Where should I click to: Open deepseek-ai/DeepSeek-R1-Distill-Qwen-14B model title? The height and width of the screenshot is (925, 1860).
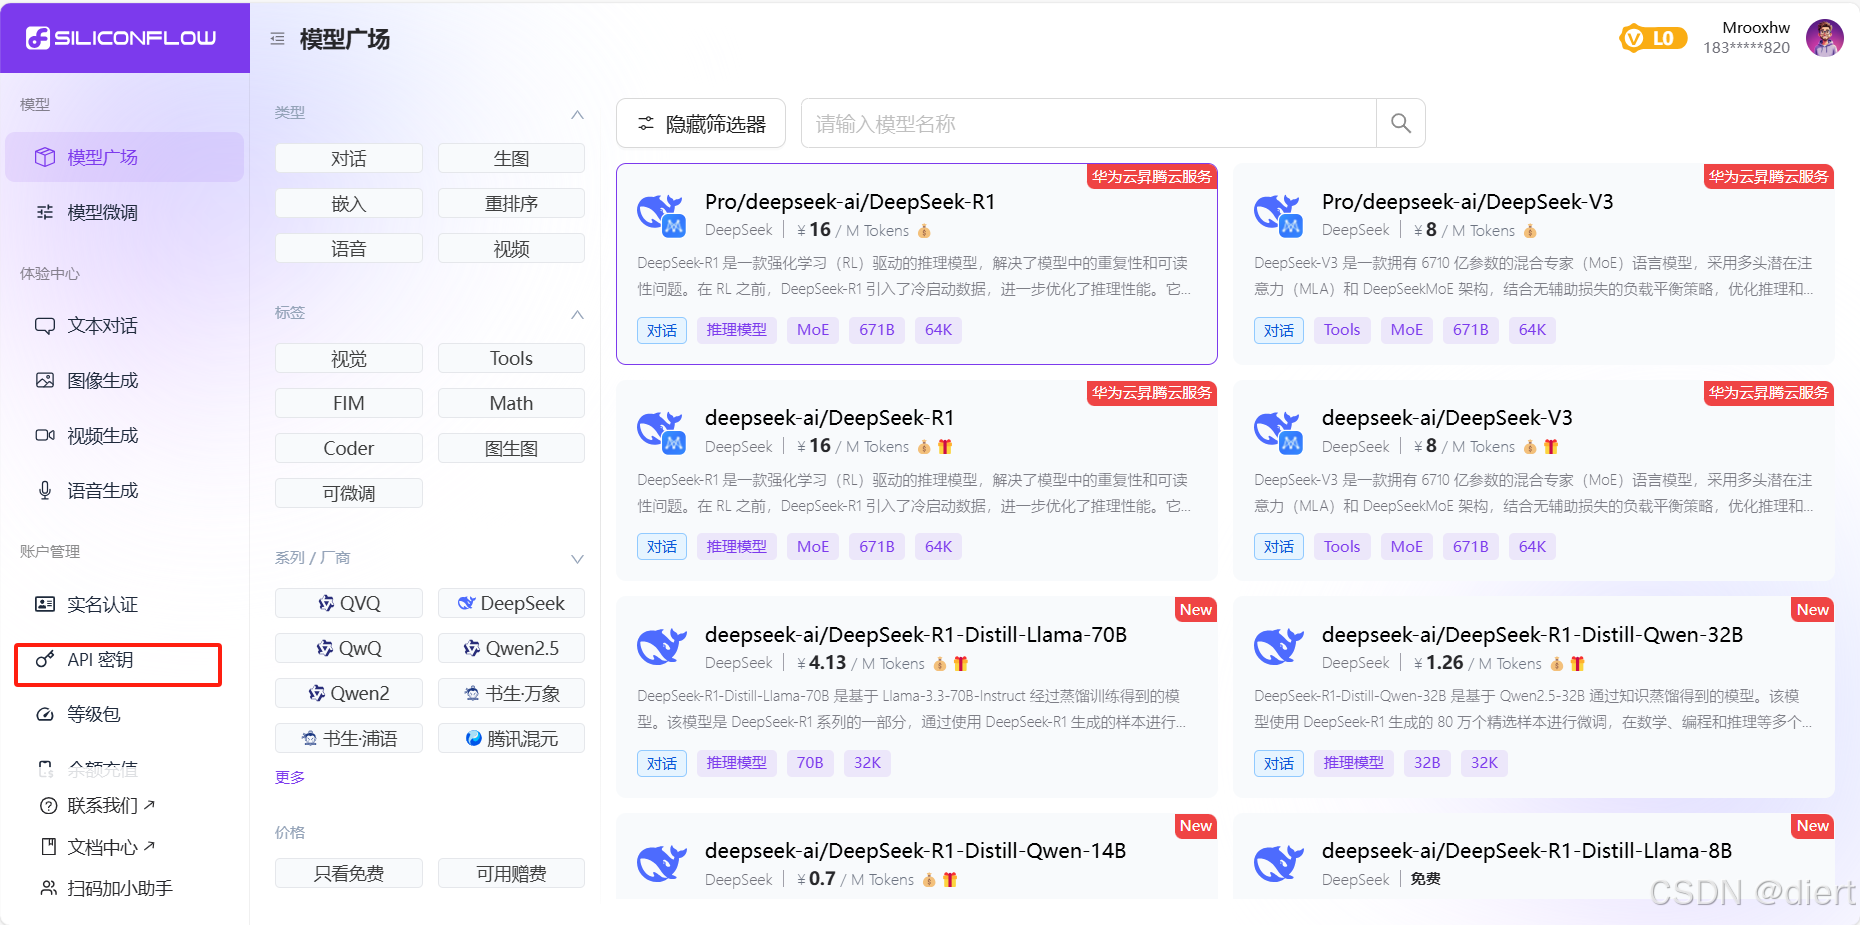(915, 851)
